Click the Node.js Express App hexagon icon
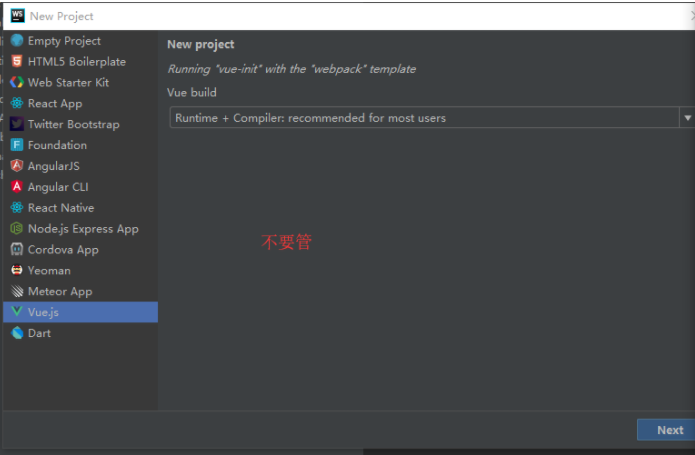Screen dimensions: 695x455 pyautogui.click(x=17, y=228)
